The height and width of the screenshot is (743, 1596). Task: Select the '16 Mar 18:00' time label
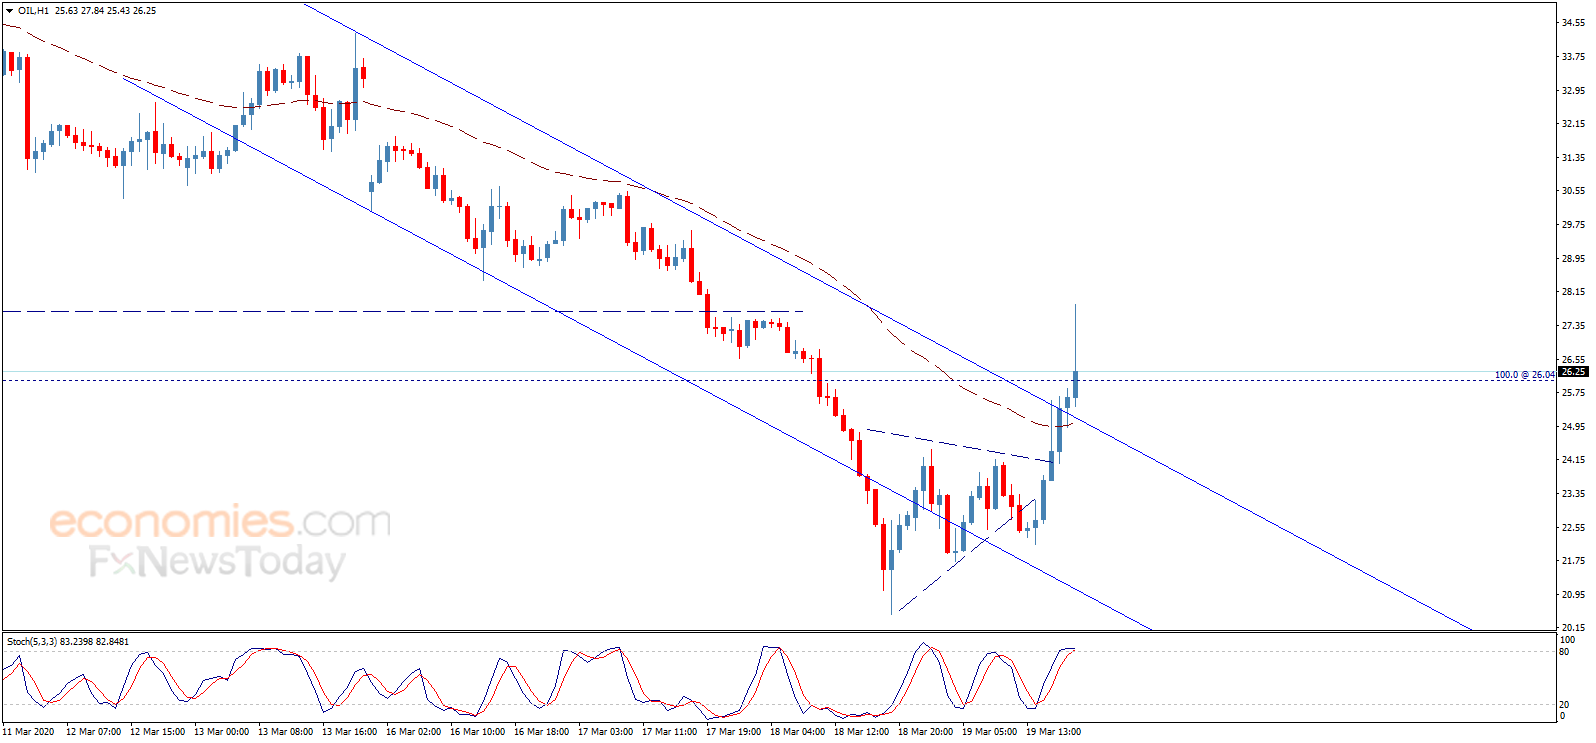(541, 732)
